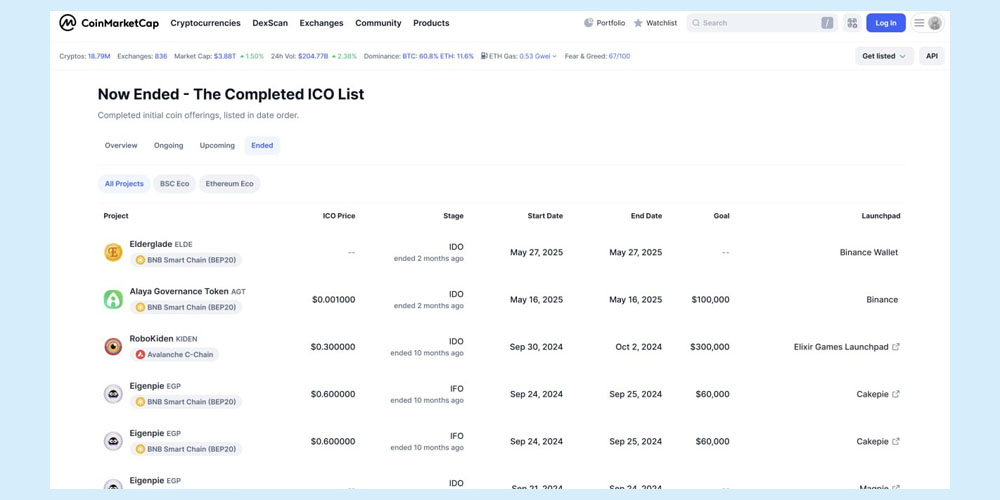Focus the Search input field
The height and width of the screenshot is (500, 1000).
[x=761, y=23]
